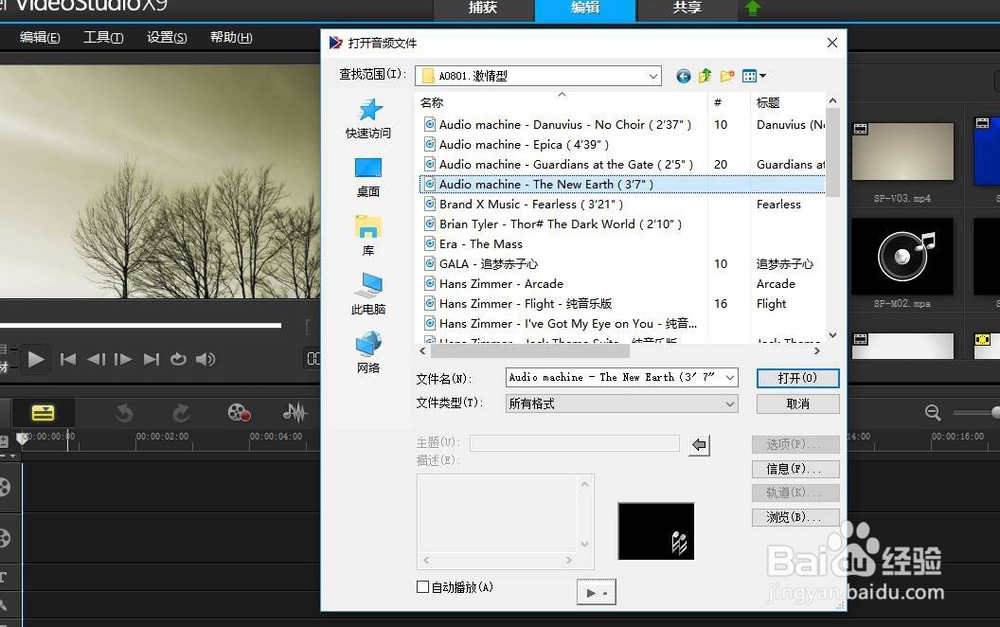Image resolution: width=1000 pixels, height=627 pixels.
Task: Click the 取消 button
Action: pos(795,405)
